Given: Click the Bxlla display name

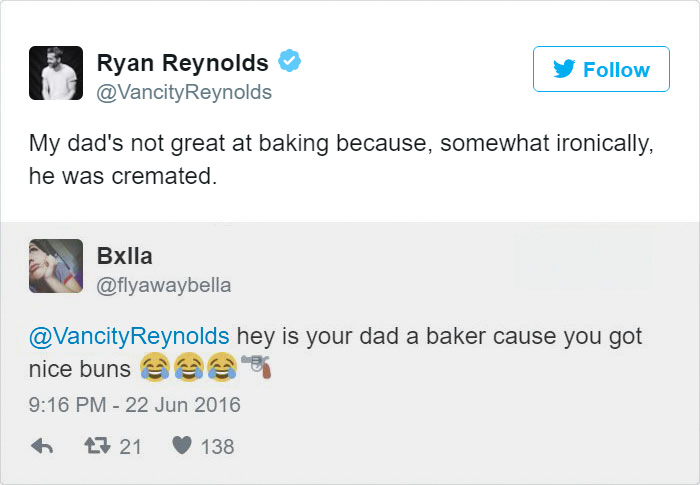Looking at the screenshot, I should click(x=124, y=256).
